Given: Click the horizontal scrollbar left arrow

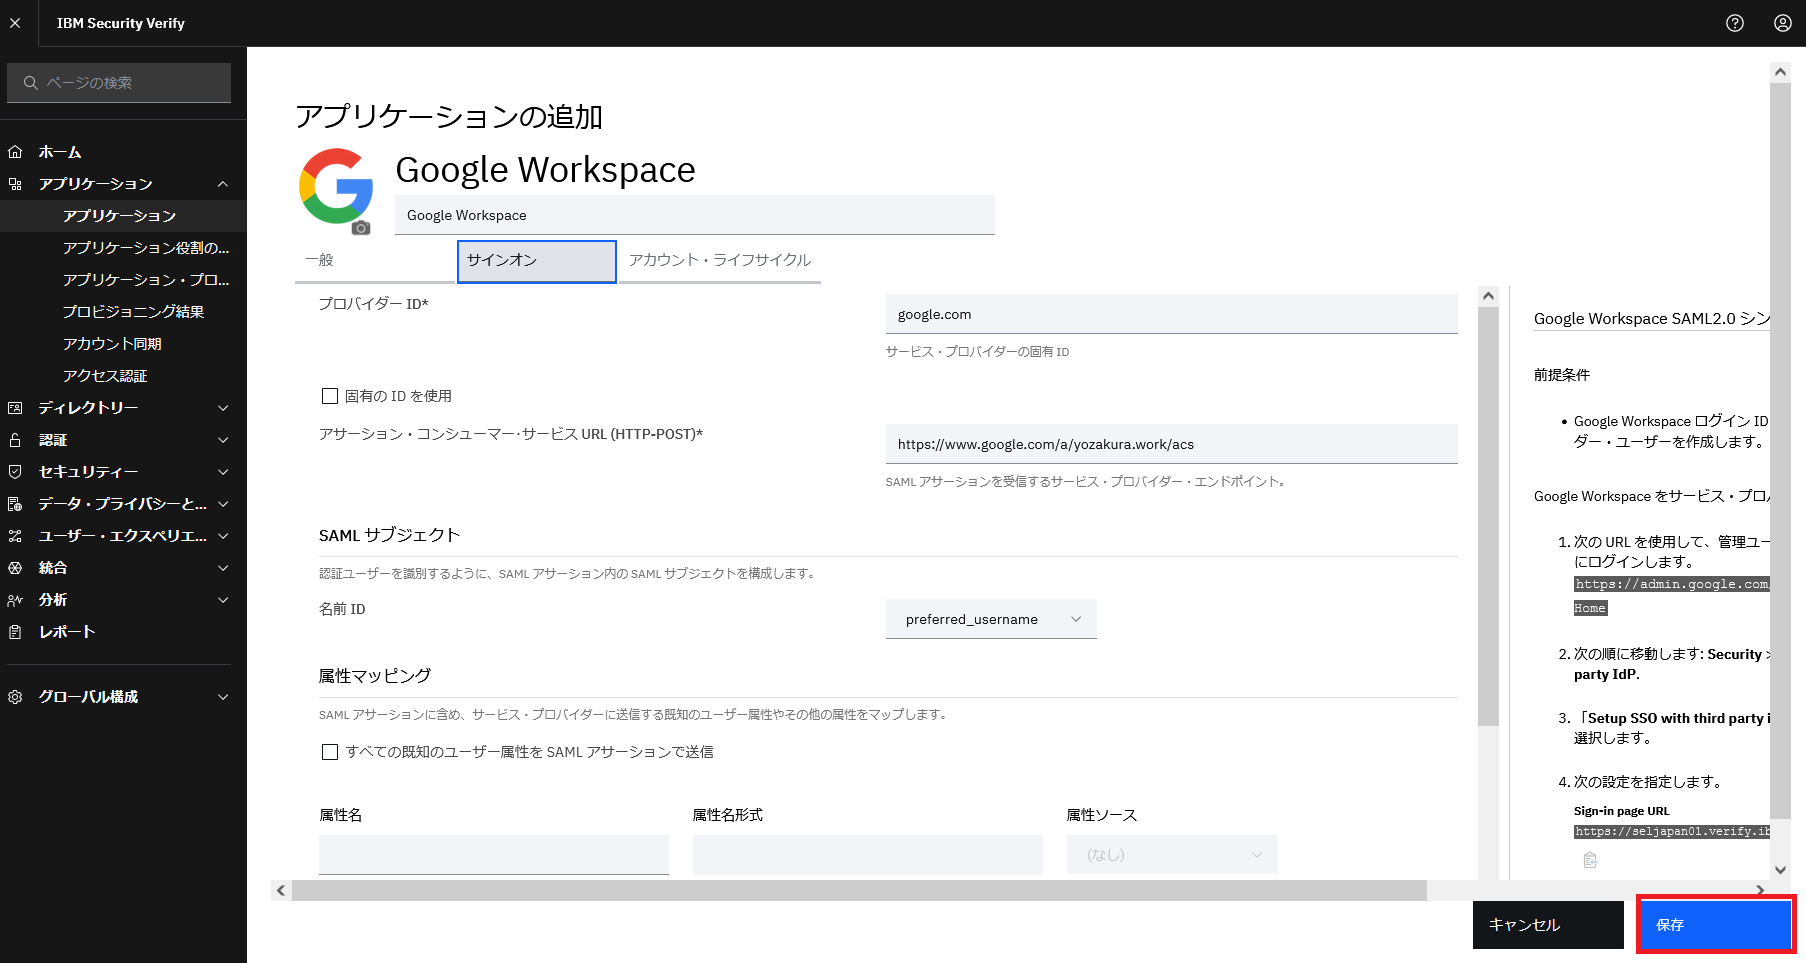Looking at the screenshot, I should click(281, 890).
